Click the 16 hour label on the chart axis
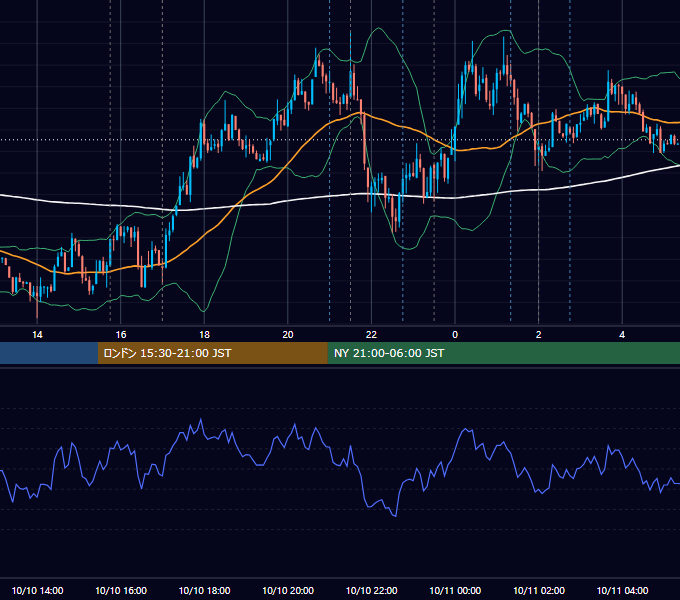680x600 pixels. click(121, 335)
